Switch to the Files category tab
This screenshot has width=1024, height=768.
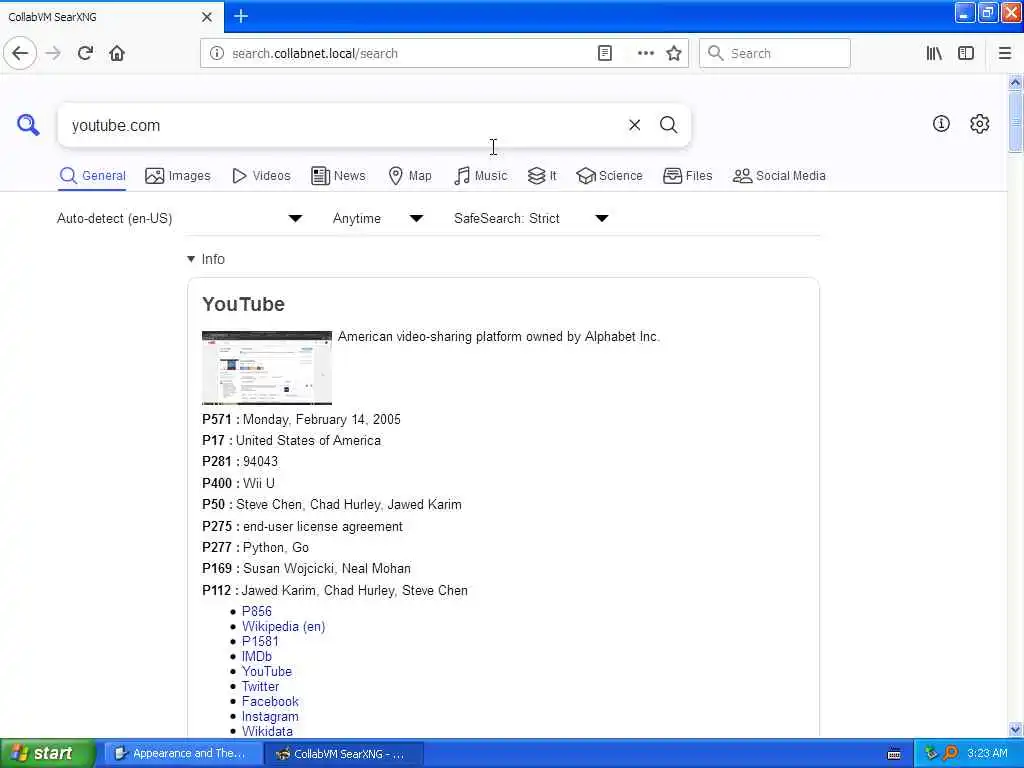pyautogui.click(x=688, y=176)
